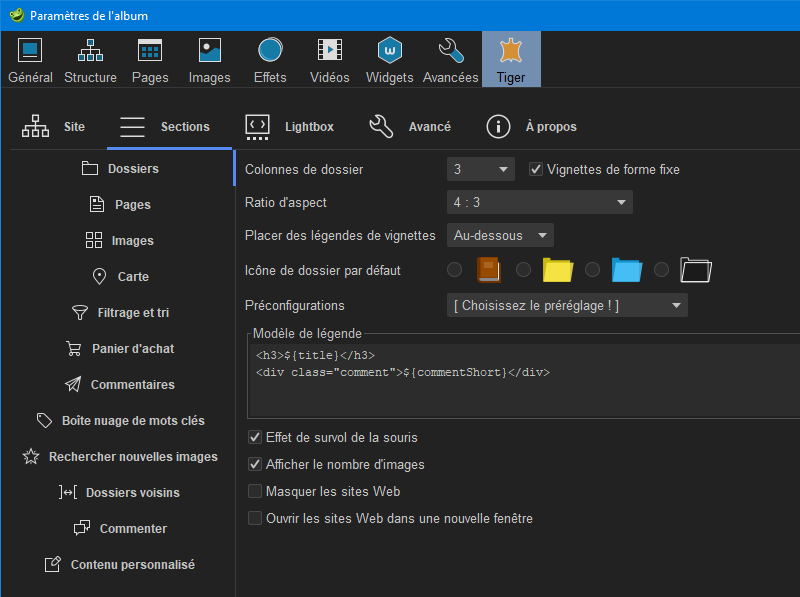
Task: Choose the yellow folder icon radio button
Action: (x=523, y=269)
